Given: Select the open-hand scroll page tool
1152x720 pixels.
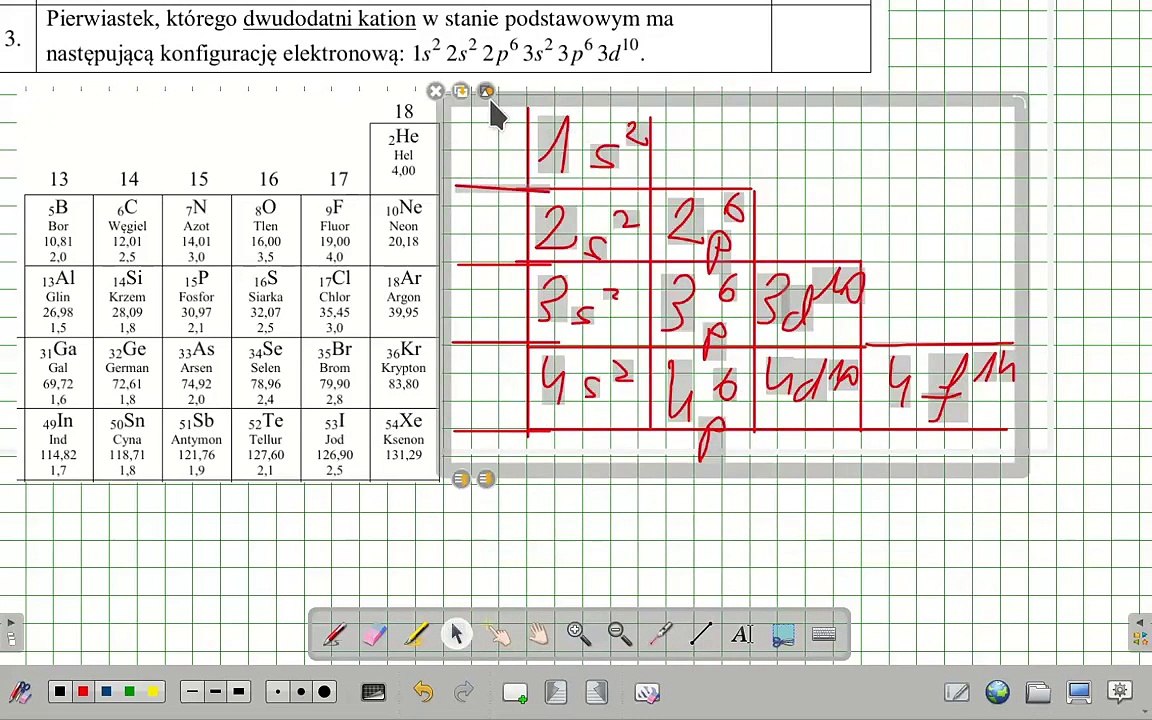Looking at the screenshot, I should [x=538, y=633].
